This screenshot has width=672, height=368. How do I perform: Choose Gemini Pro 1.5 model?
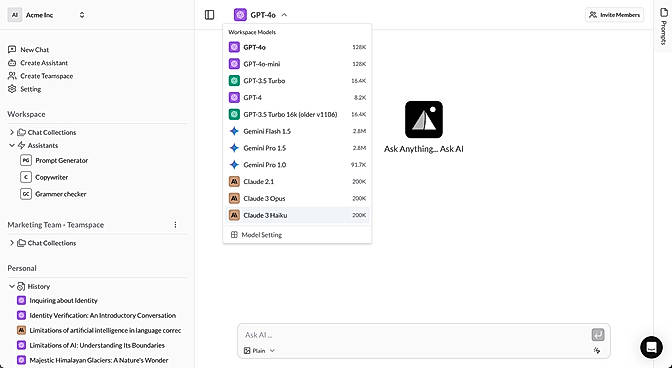point(297,148)
